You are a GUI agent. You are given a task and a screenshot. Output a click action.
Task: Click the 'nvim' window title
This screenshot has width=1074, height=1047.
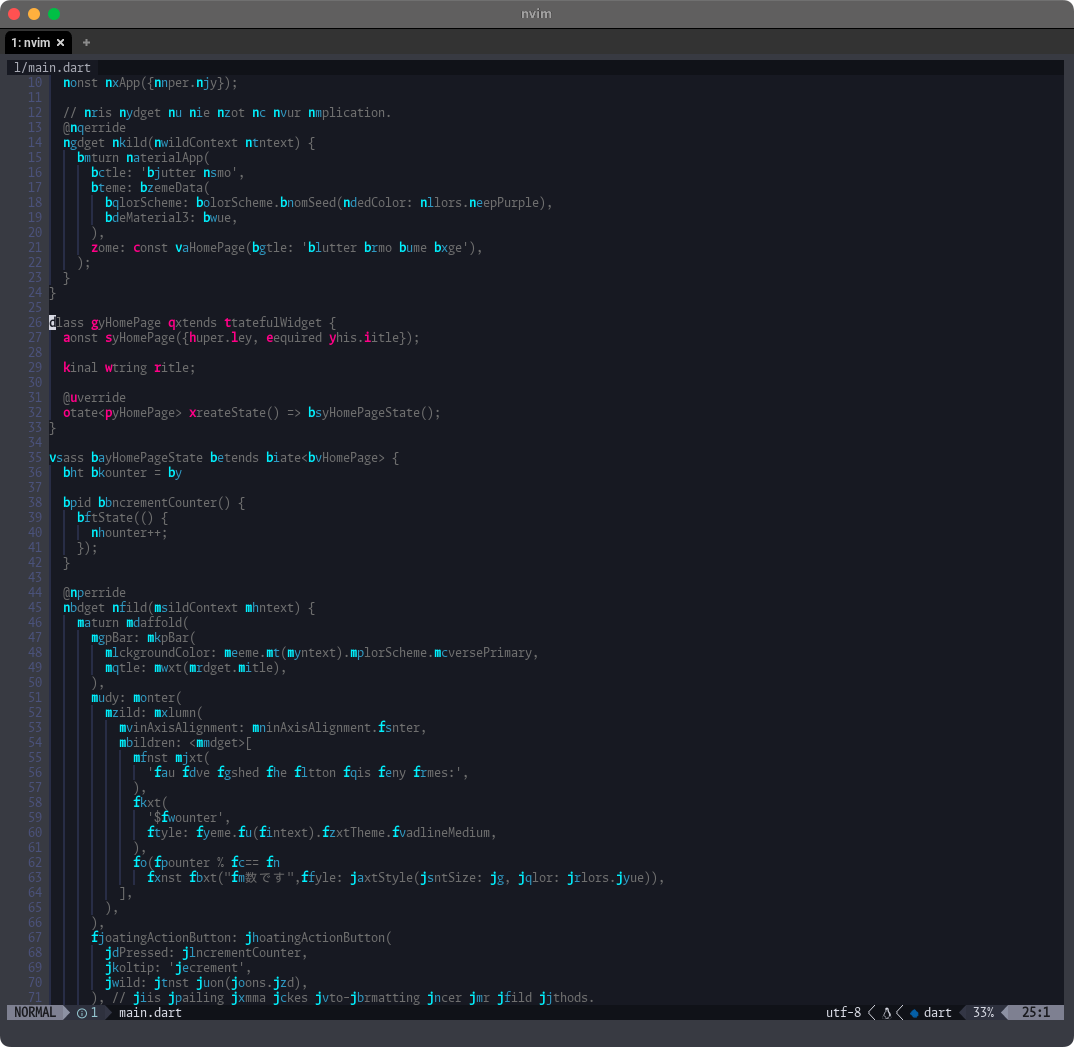[536, 14]
